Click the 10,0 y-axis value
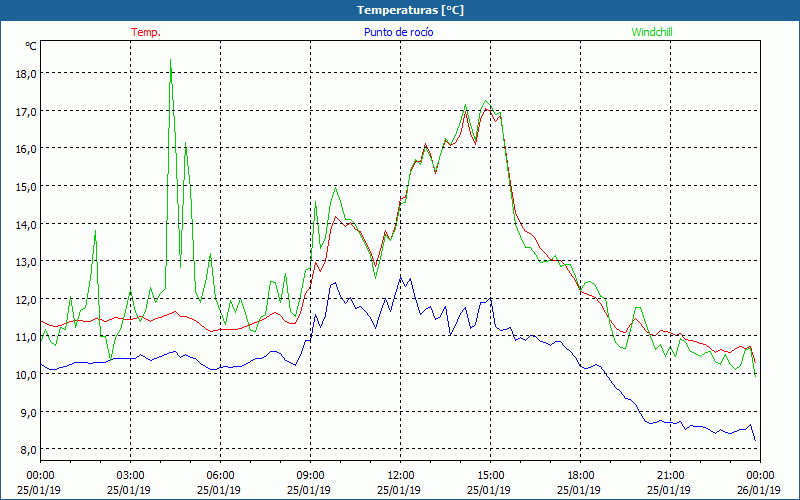The height and width of the screenshot is (500, 800). [x=26, y=374]
